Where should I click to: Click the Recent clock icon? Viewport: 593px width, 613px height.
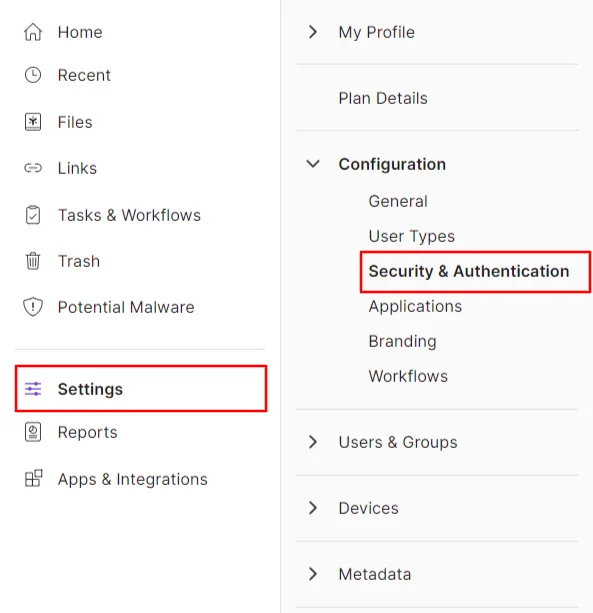tap(33, 75)
